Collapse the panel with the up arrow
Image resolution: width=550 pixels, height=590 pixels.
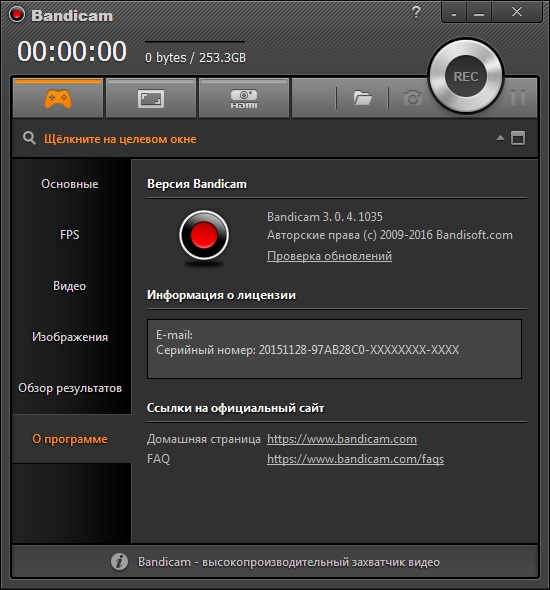(x=500, y=138)
